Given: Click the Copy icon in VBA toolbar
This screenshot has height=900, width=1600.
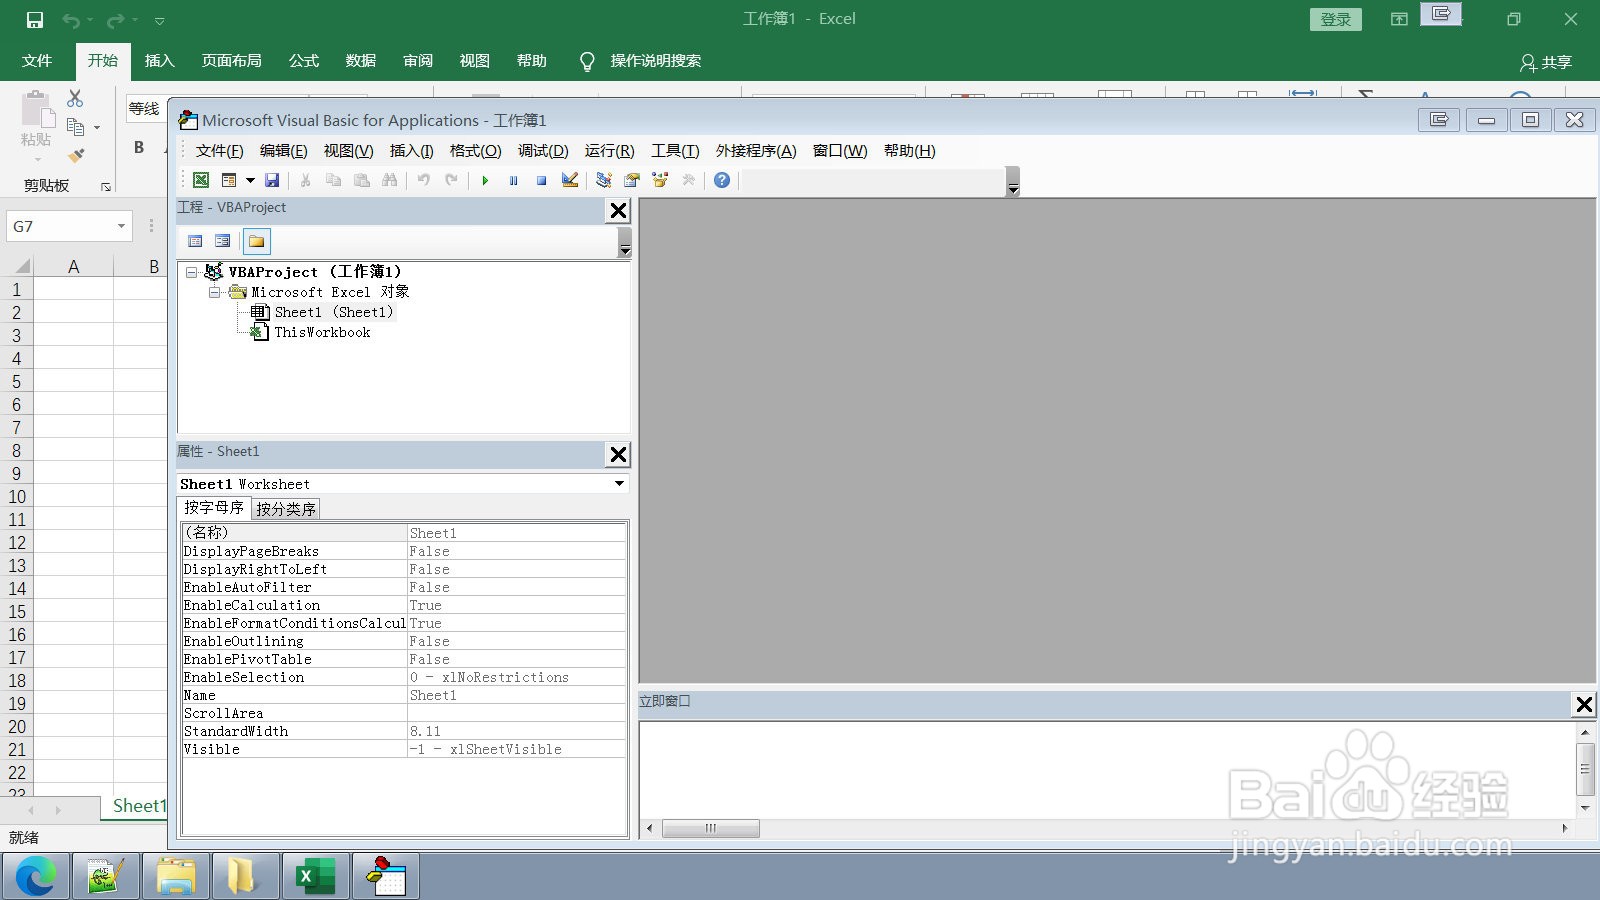Looking at the screenshot, I should pyautogui.click(x=333, y=180).
